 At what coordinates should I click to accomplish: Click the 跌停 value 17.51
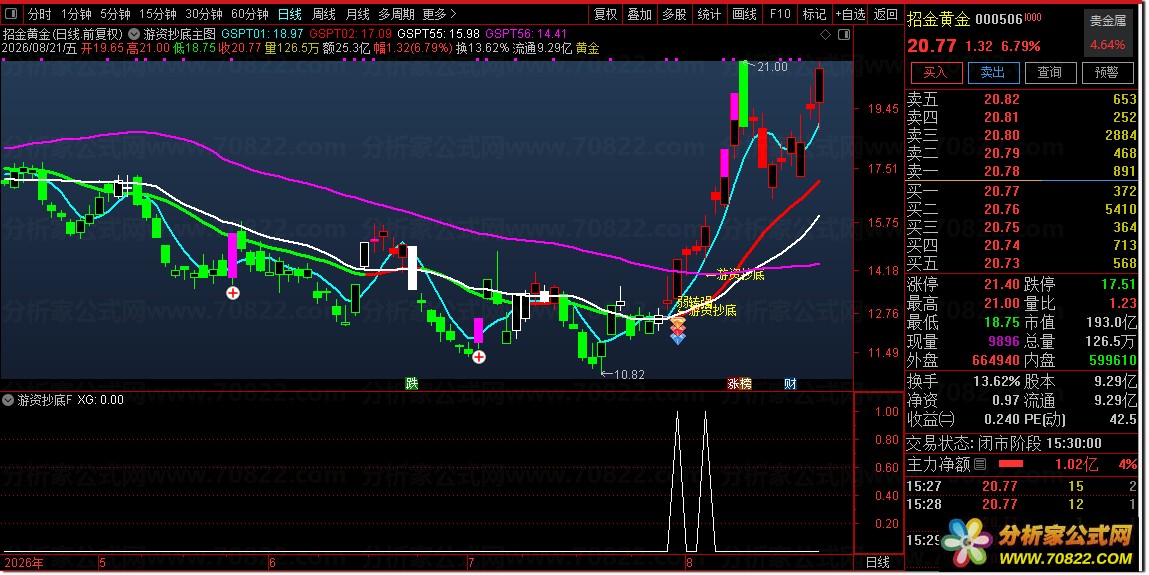coord(1118,284)
